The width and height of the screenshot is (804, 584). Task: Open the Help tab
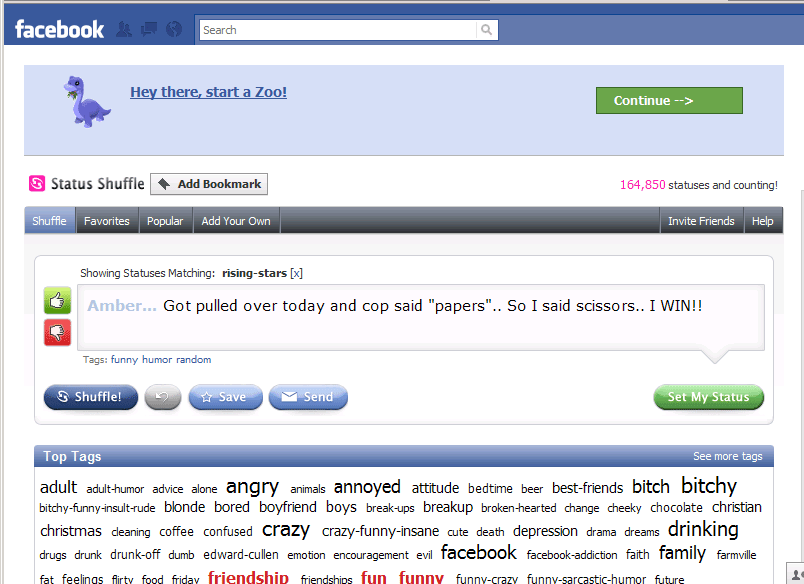[762, 221]
